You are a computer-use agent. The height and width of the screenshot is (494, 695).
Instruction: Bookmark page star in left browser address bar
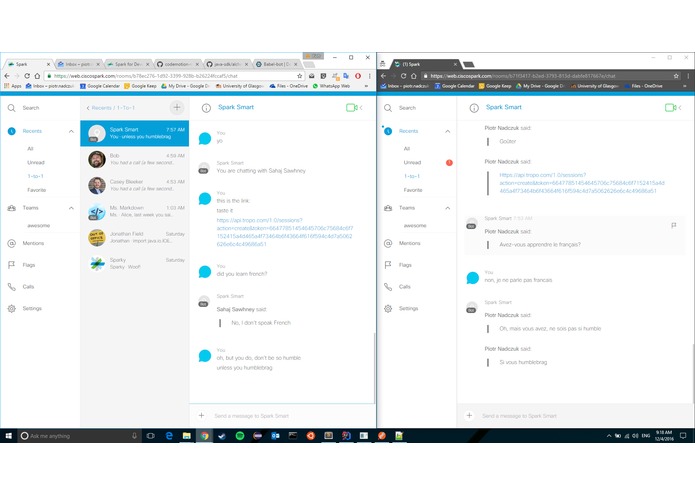coord(300,76)
